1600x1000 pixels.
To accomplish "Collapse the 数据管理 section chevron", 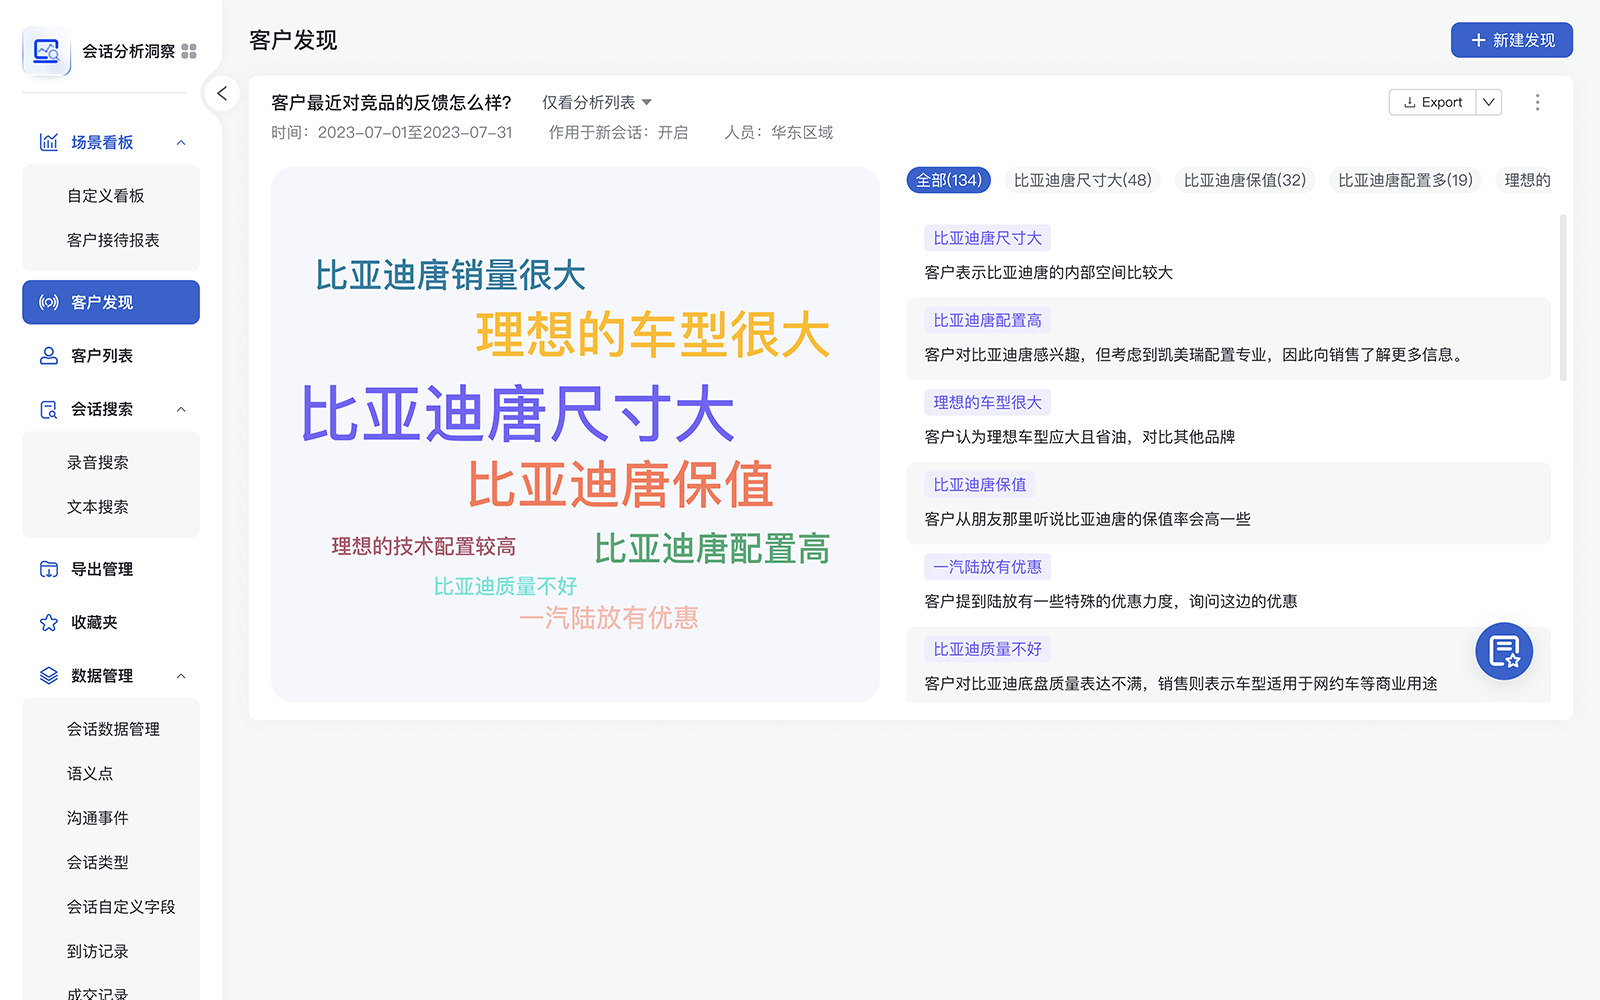I will (181, 676).
